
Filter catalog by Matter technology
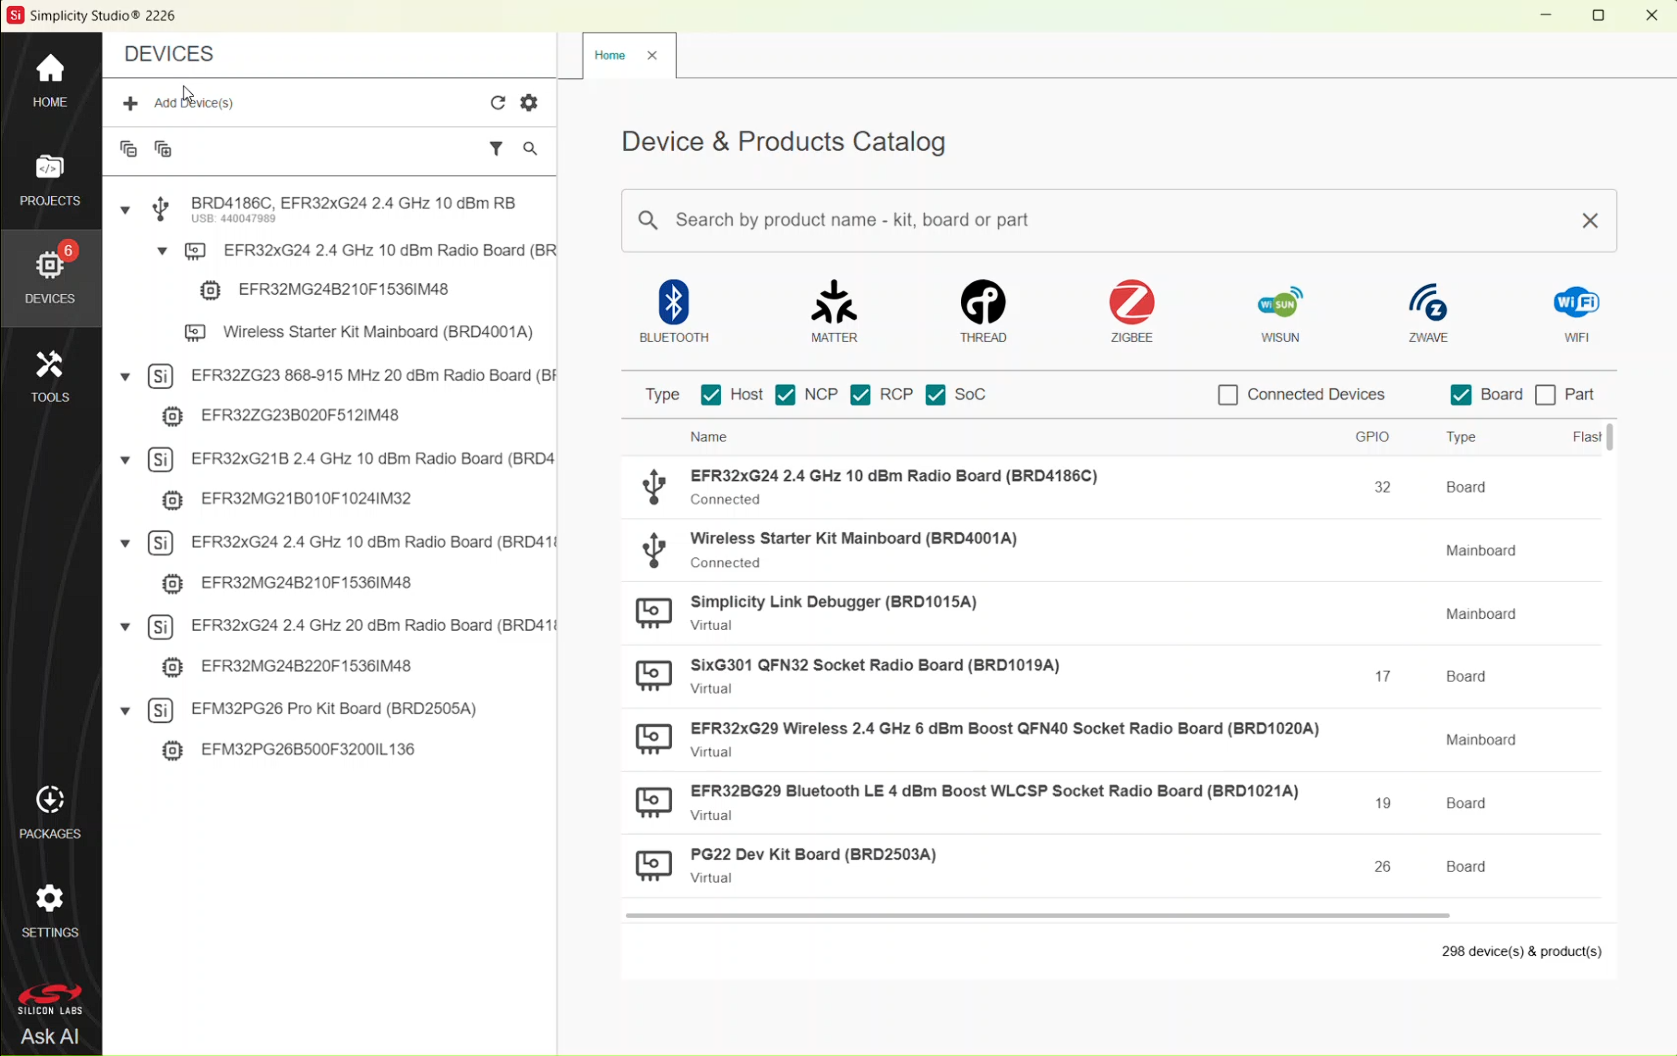[x=834, y=312]
